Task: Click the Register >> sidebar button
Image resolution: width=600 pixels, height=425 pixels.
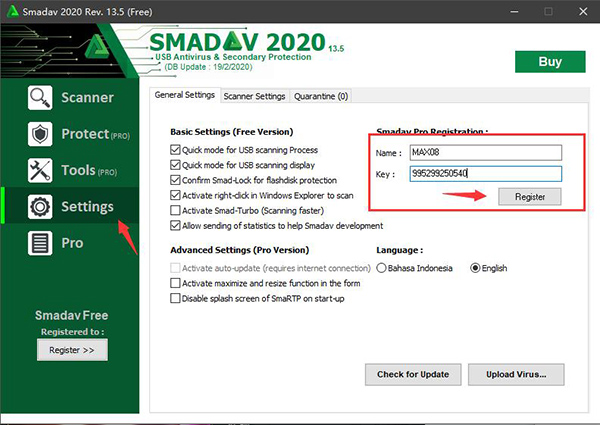Action: click(x=72, y=350)
